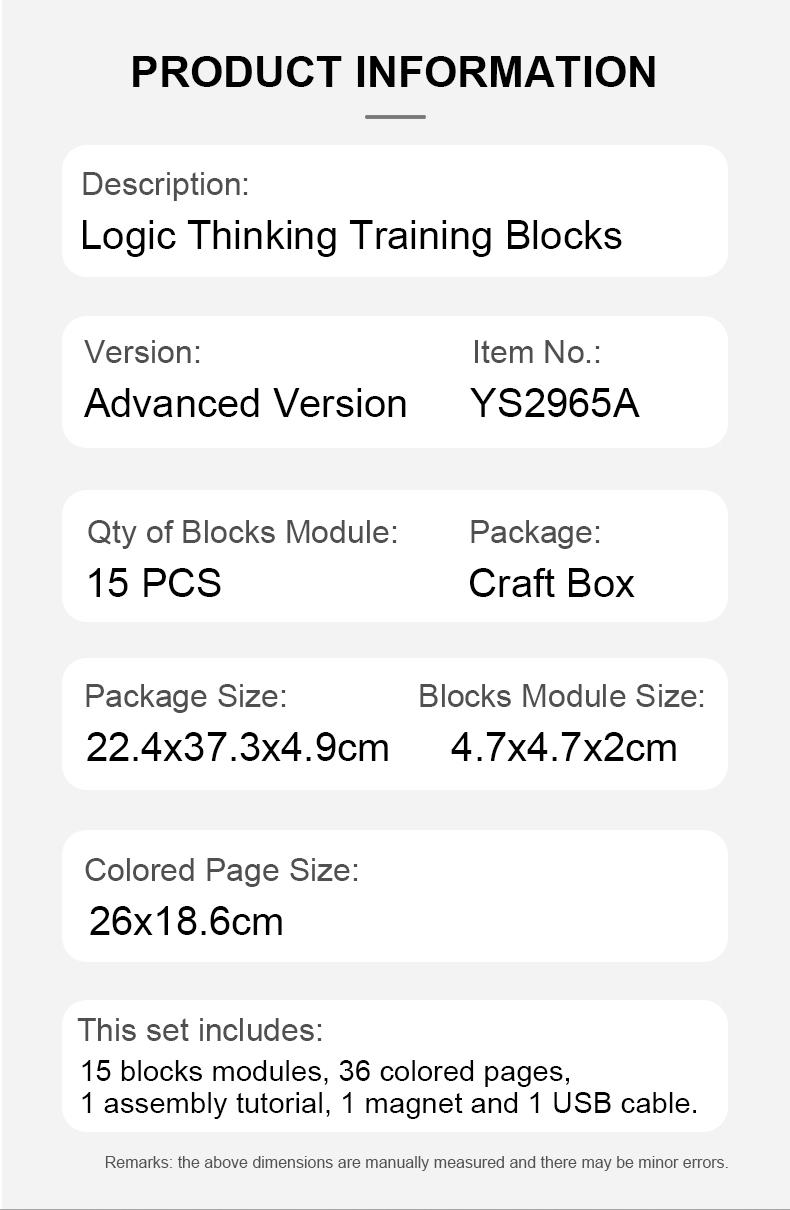This screenshot has height=1210, width=790.
Task: Click the Package Size label
Action: click(185, 696)
